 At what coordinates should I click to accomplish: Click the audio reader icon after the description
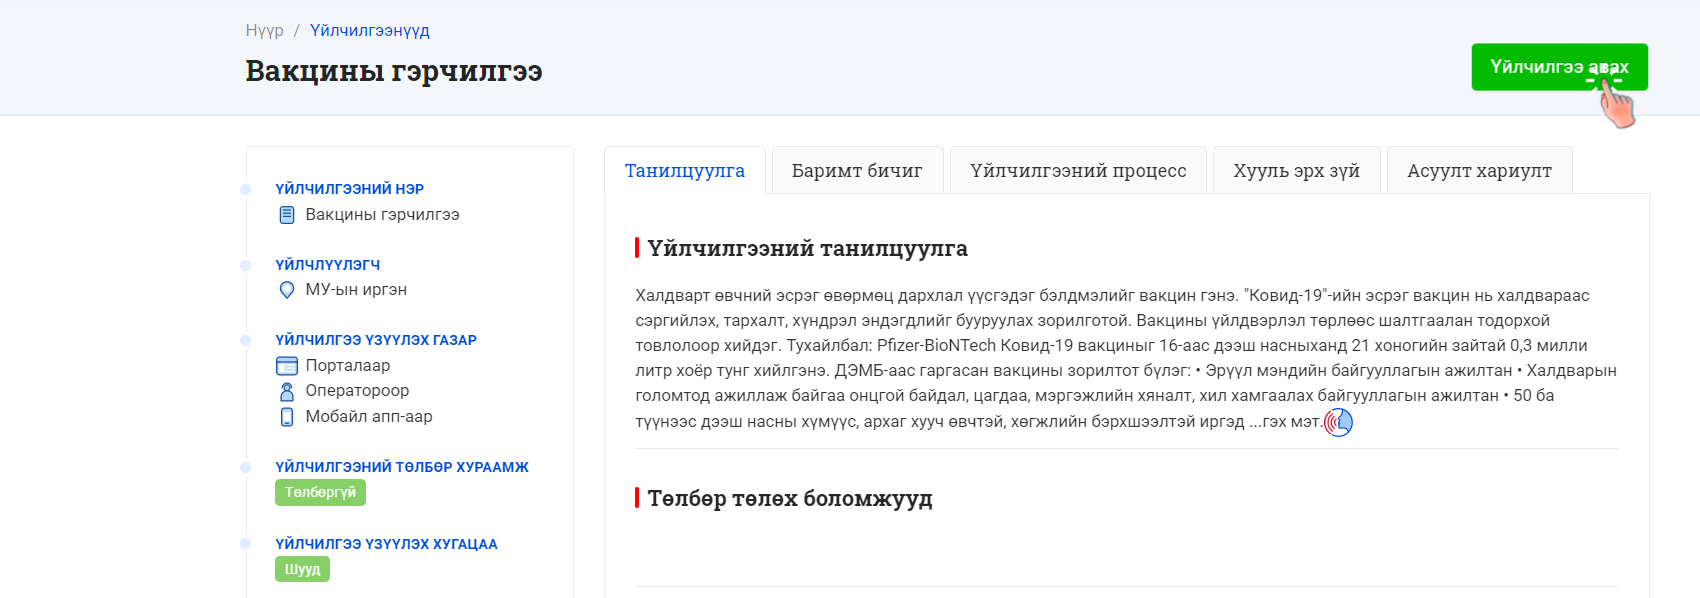click(1338, 423)
